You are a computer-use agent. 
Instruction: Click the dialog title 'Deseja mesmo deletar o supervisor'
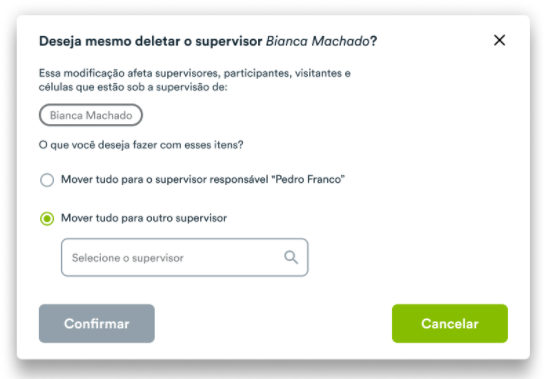(x=150, y=41)
